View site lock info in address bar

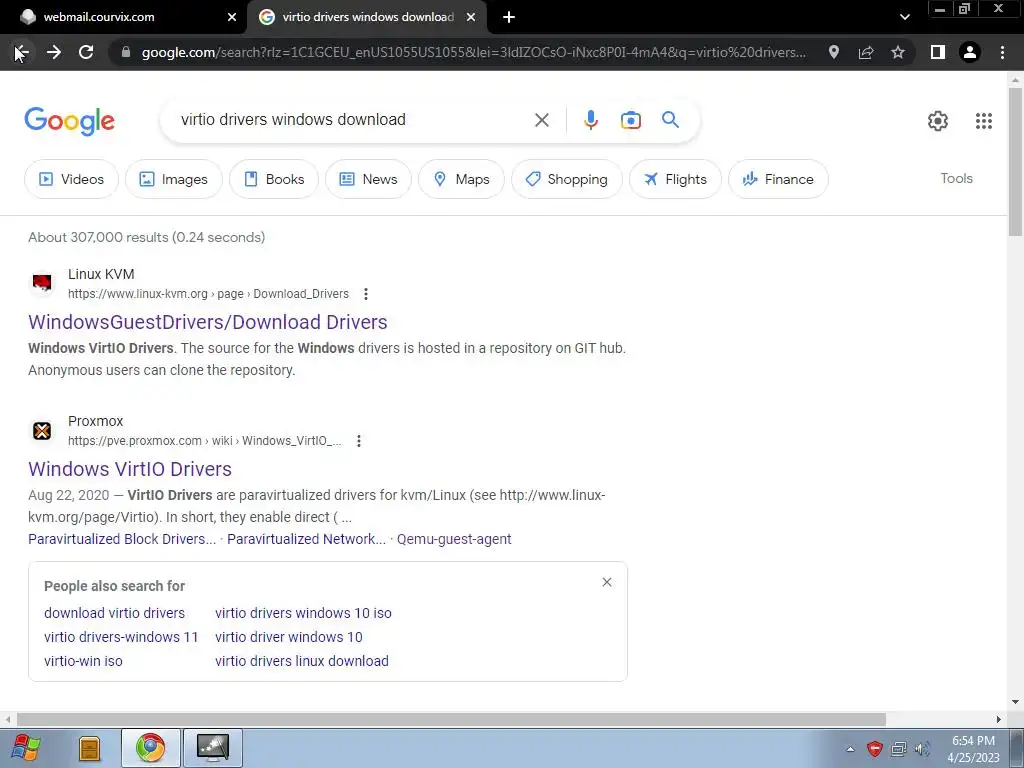(x=126, y=52)
